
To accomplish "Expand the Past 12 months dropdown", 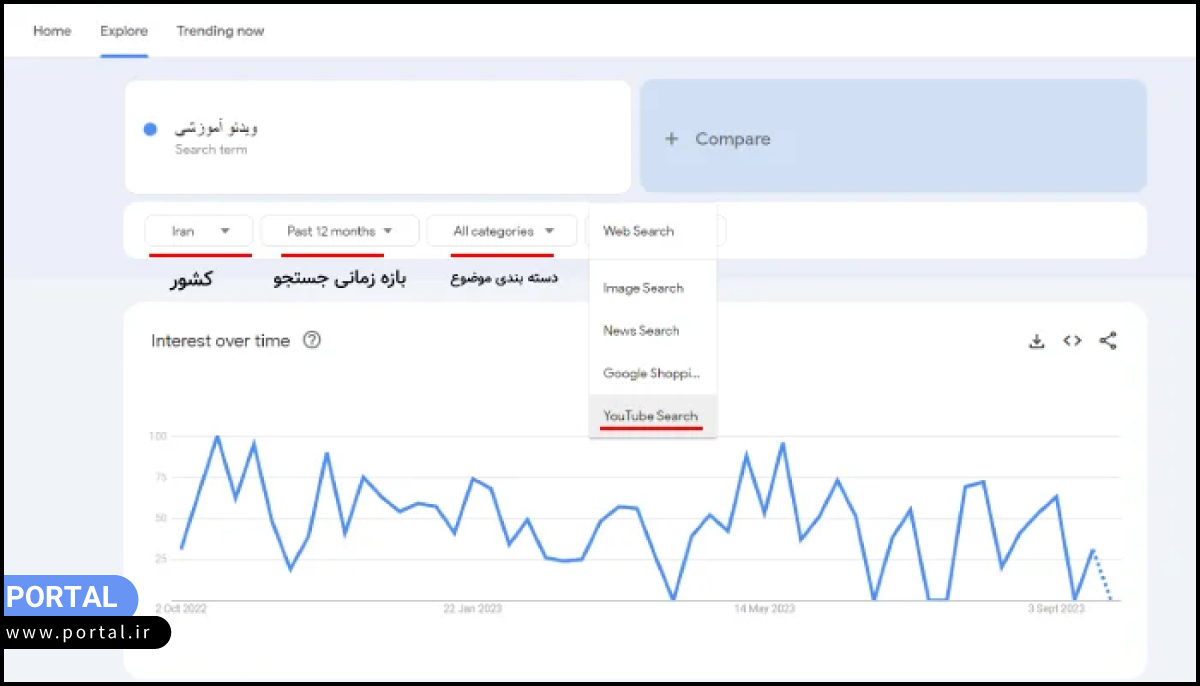I will click(339, 231).
